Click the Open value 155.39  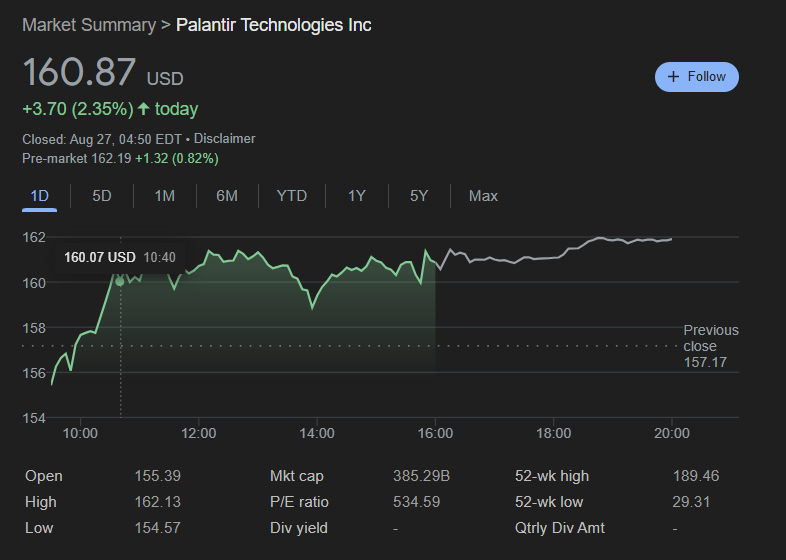point(157,476)
